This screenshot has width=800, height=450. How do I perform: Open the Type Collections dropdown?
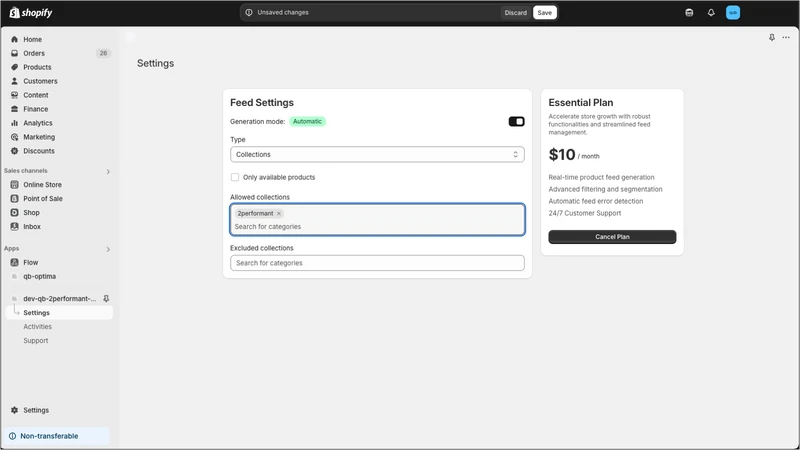(x=377, y=154)
